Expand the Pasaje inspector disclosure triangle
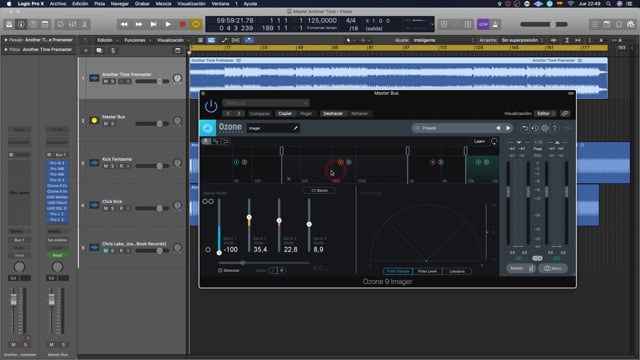640x360 pixels. coord(6,40)
